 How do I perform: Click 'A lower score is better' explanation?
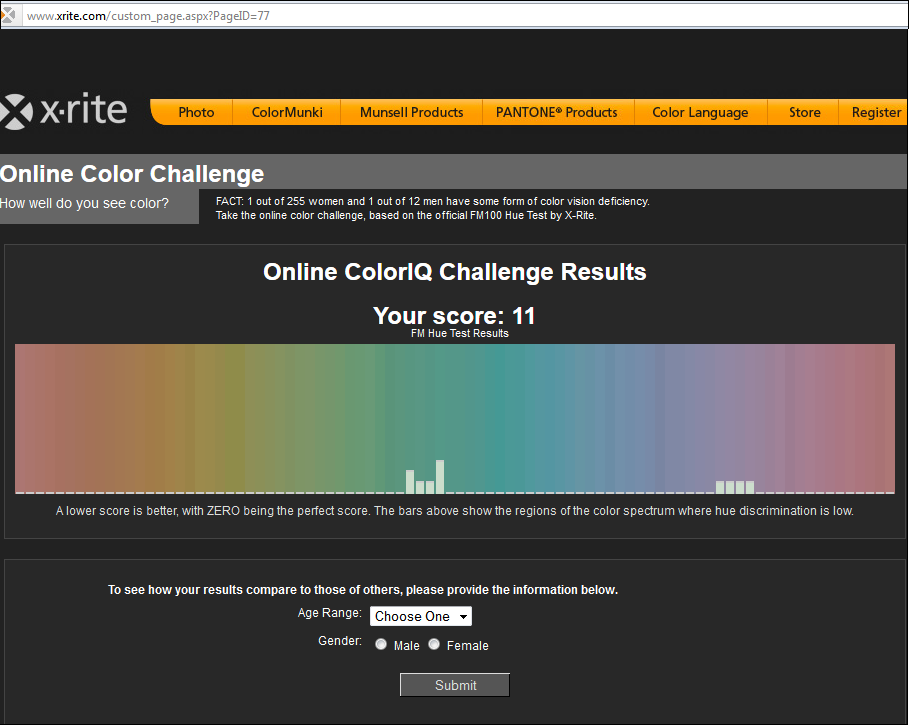tap(454, 511)
